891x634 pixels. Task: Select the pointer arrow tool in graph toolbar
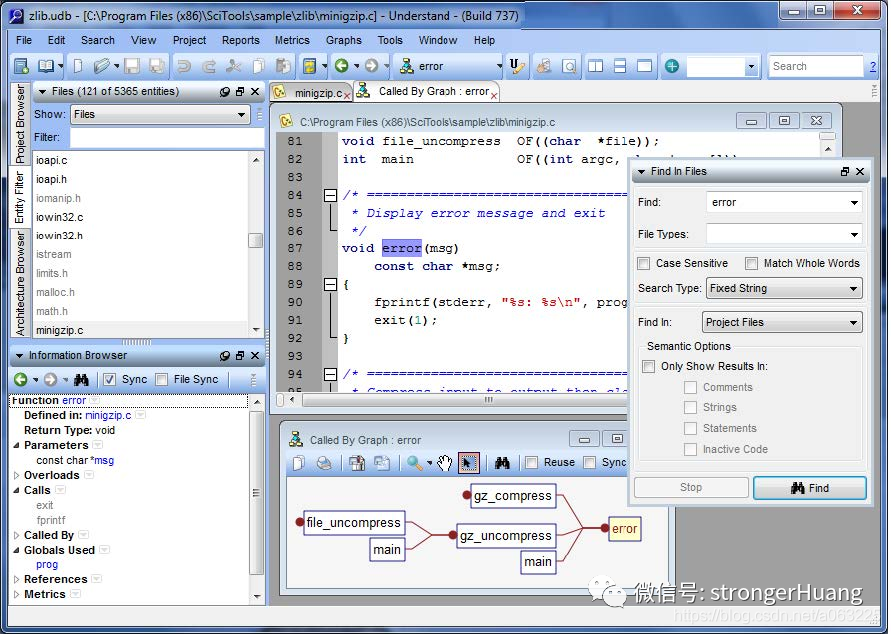point(468,463)
